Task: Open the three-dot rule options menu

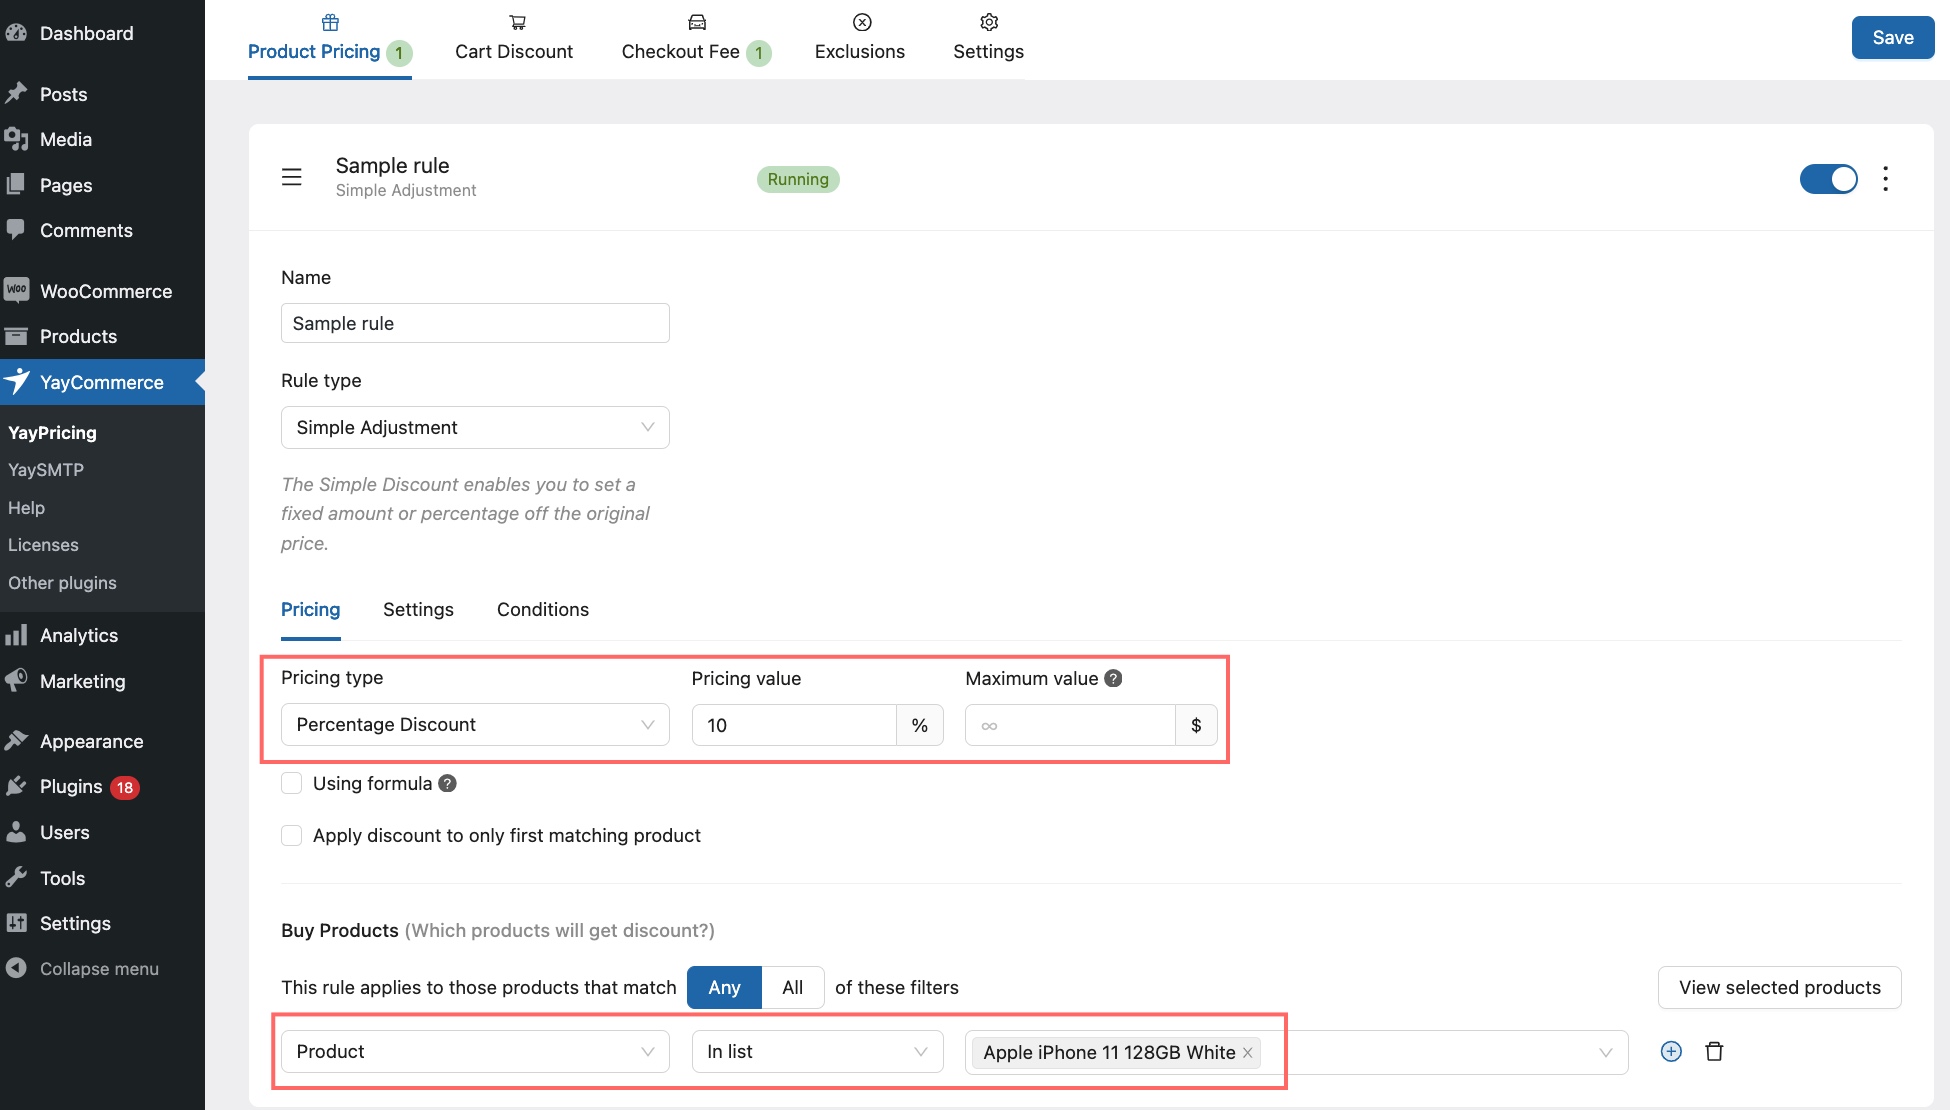Action: (x=1885, y=179)
